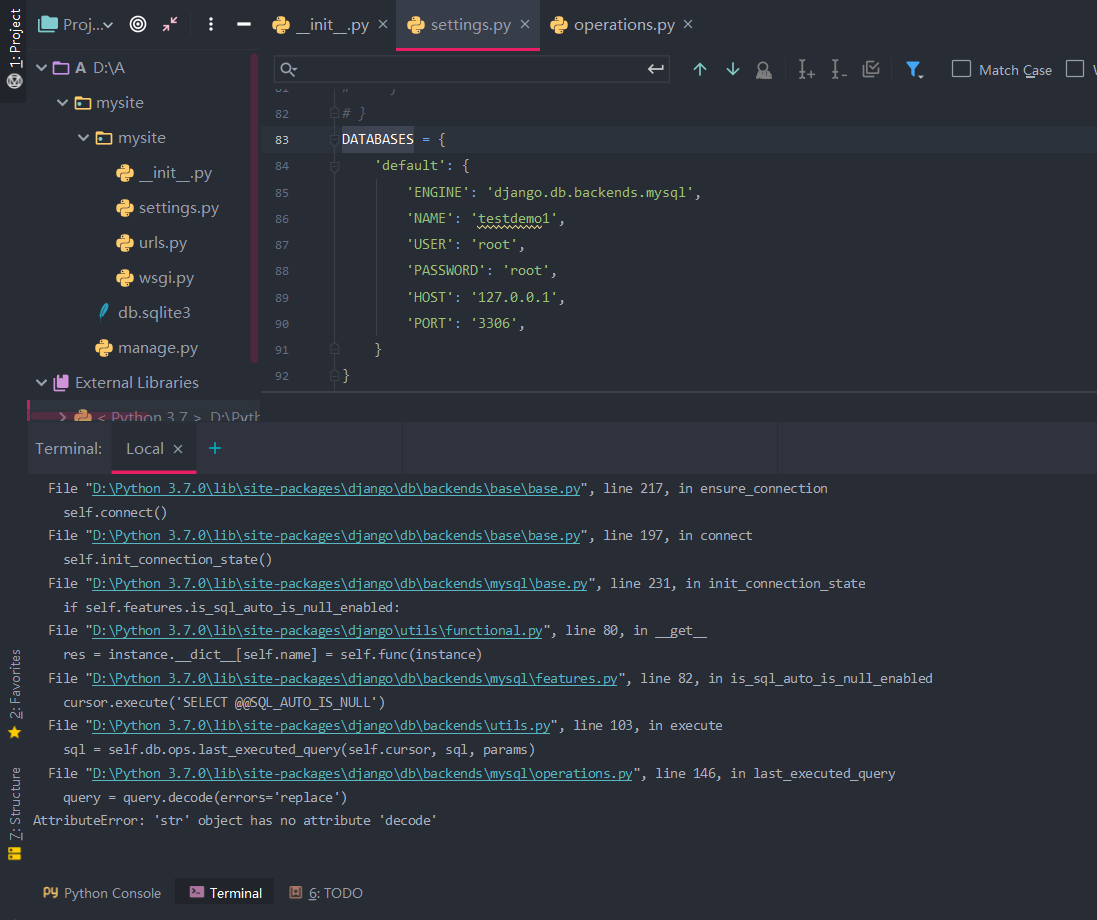
Task: Click 'testdemo1' database name in editor
Action: click(x=514, y=219)
